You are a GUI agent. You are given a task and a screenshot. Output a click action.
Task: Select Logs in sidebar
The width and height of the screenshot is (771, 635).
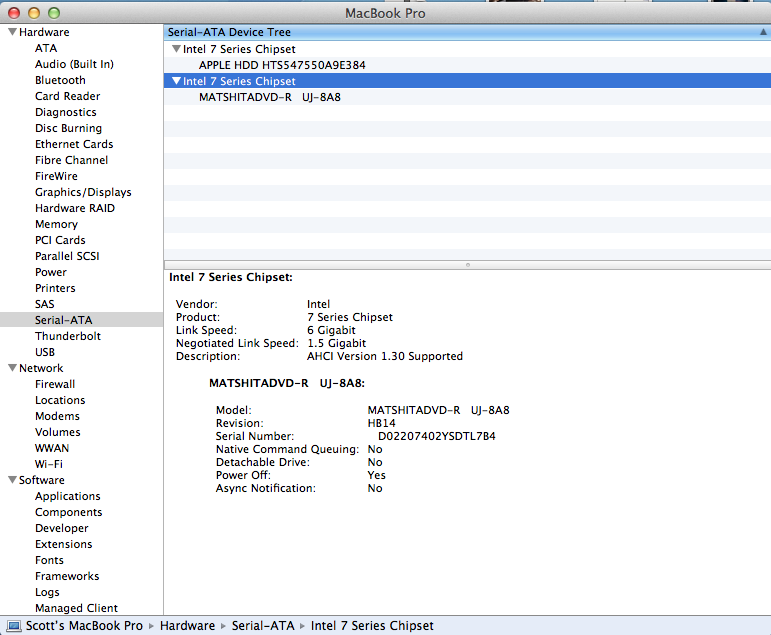(x=47, y=592)
